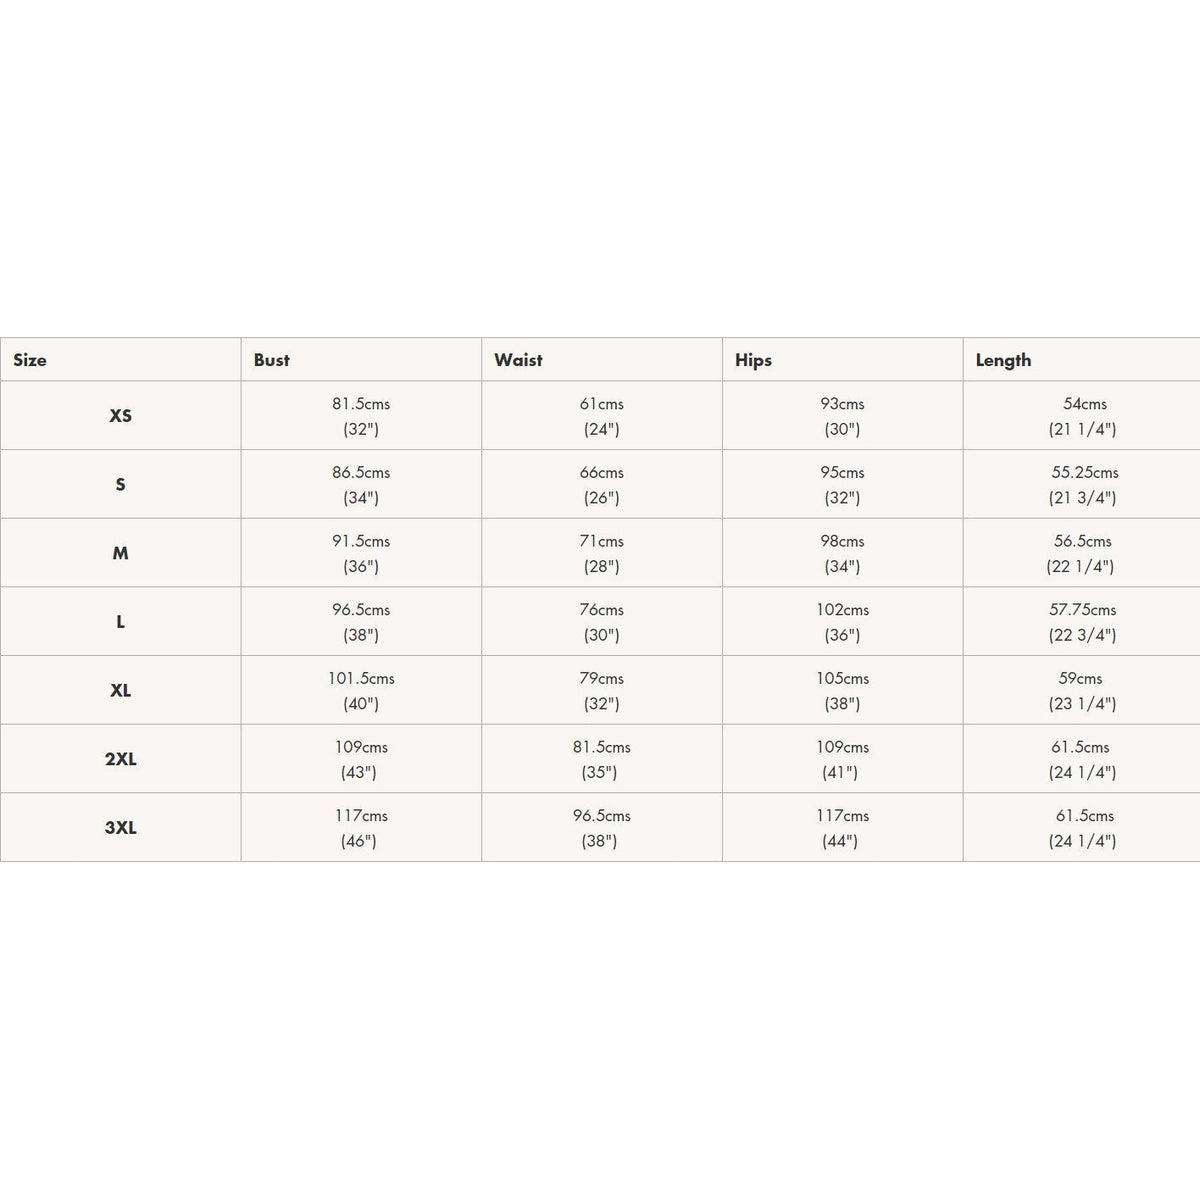Click the S waist 66cms cell
1200x1200 pixels.
[602, 485]
